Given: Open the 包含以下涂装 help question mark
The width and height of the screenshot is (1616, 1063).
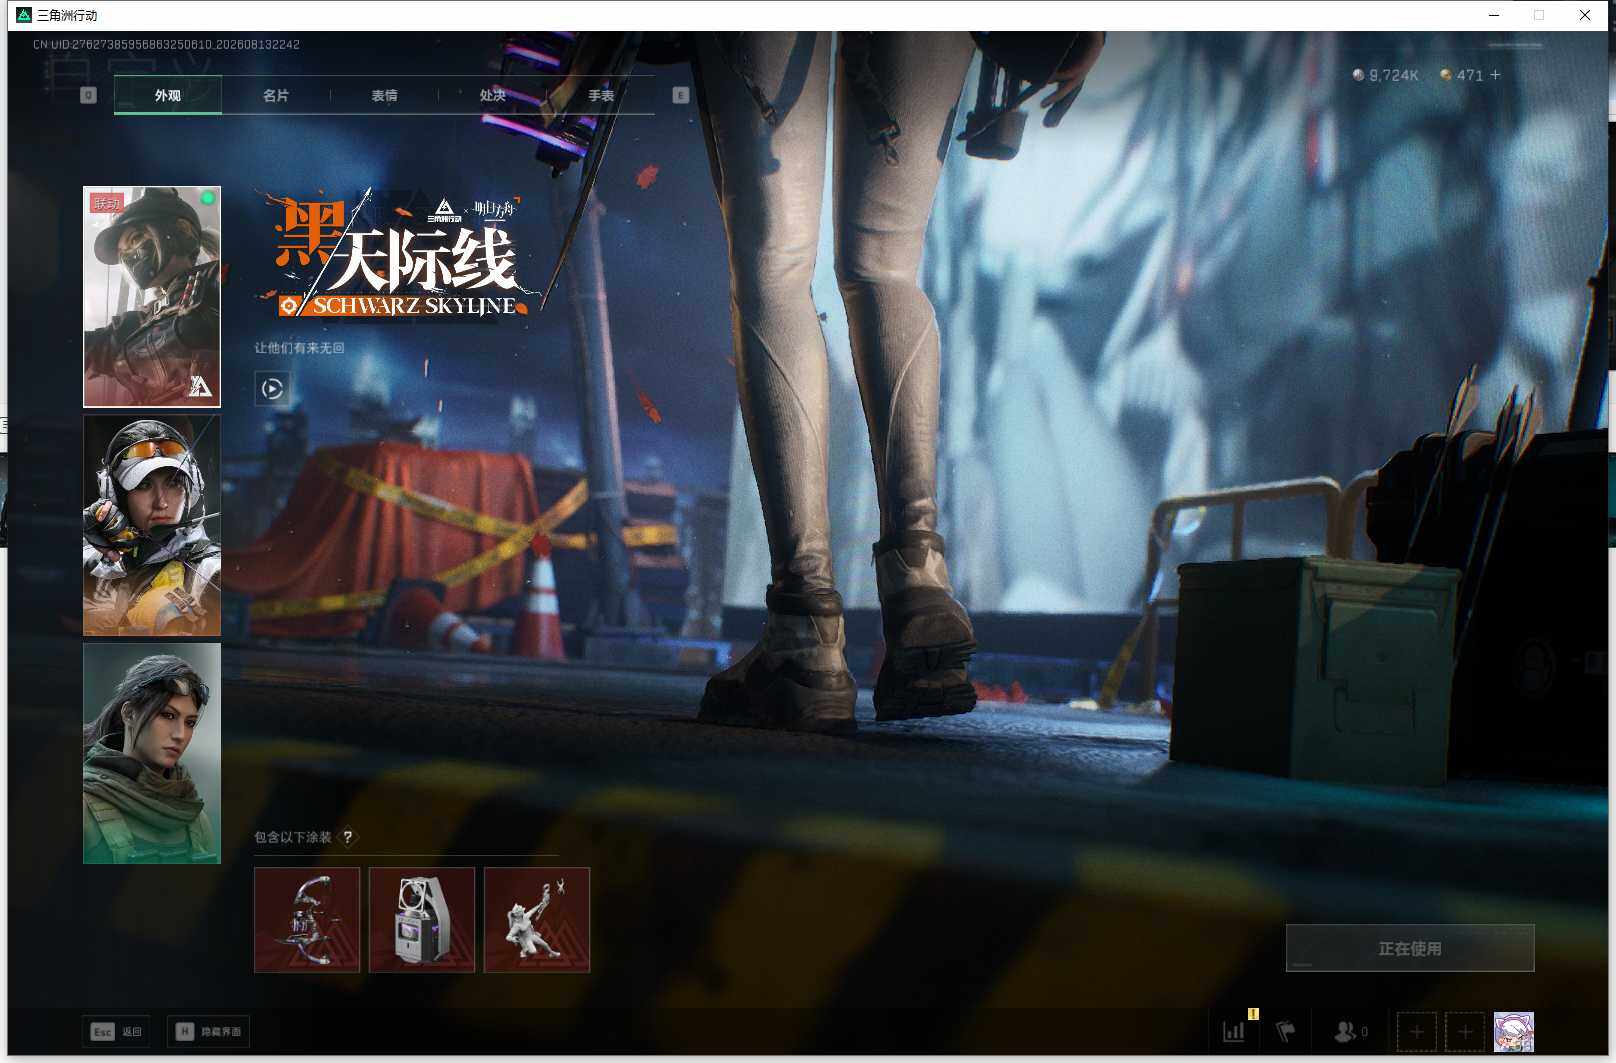Looking at the screenshot, I should click(347, 837).
